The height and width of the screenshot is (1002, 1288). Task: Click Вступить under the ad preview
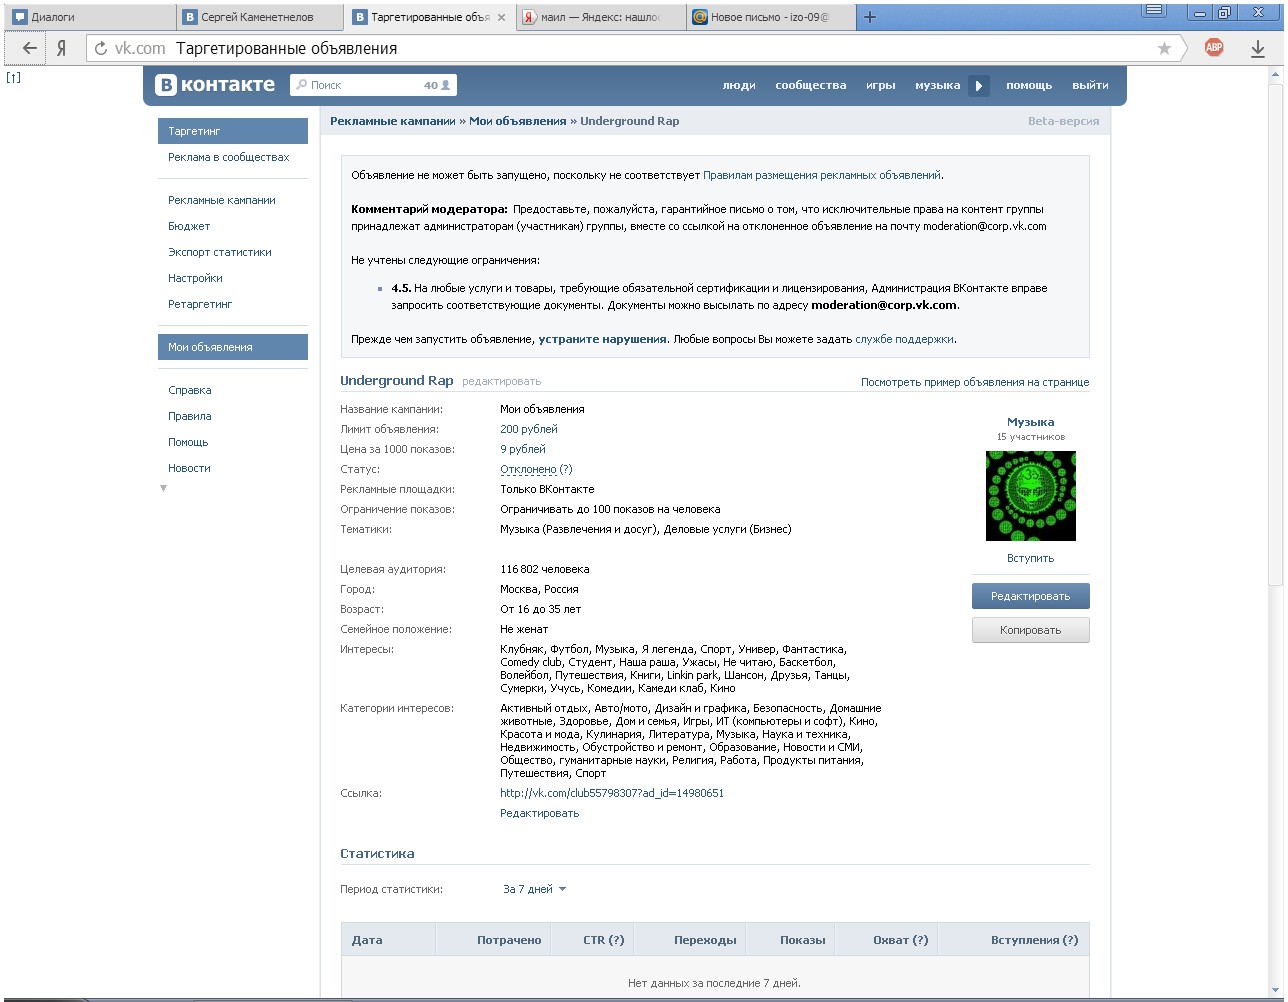[1031, 558]
